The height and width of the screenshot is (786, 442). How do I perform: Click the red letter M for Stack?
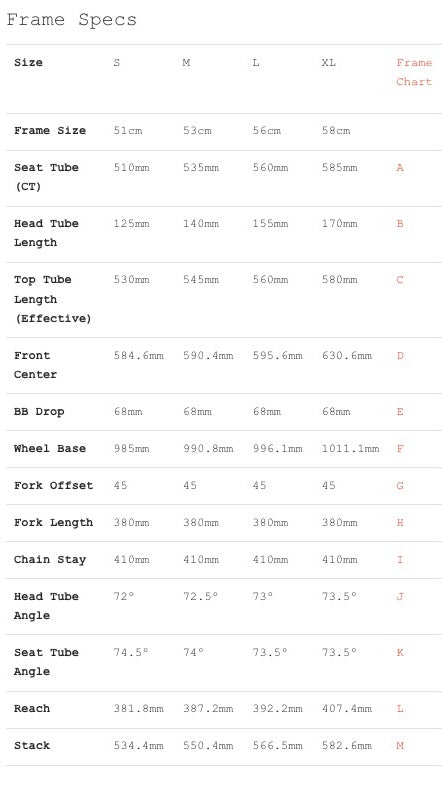400,746
